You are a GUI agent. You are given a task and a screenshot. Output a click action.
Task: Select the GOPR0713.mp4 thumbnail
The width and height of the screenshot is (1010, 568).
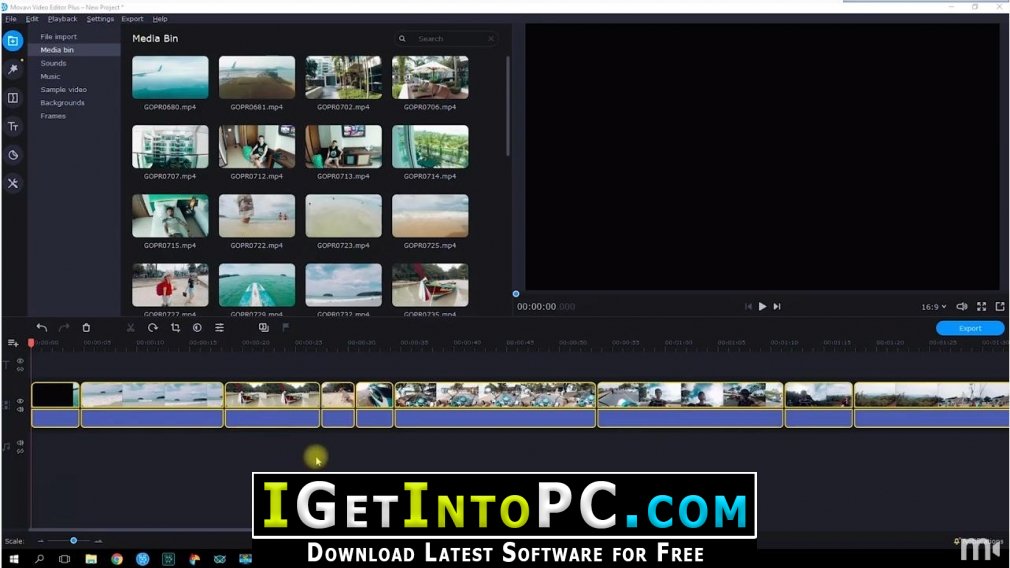343,146
